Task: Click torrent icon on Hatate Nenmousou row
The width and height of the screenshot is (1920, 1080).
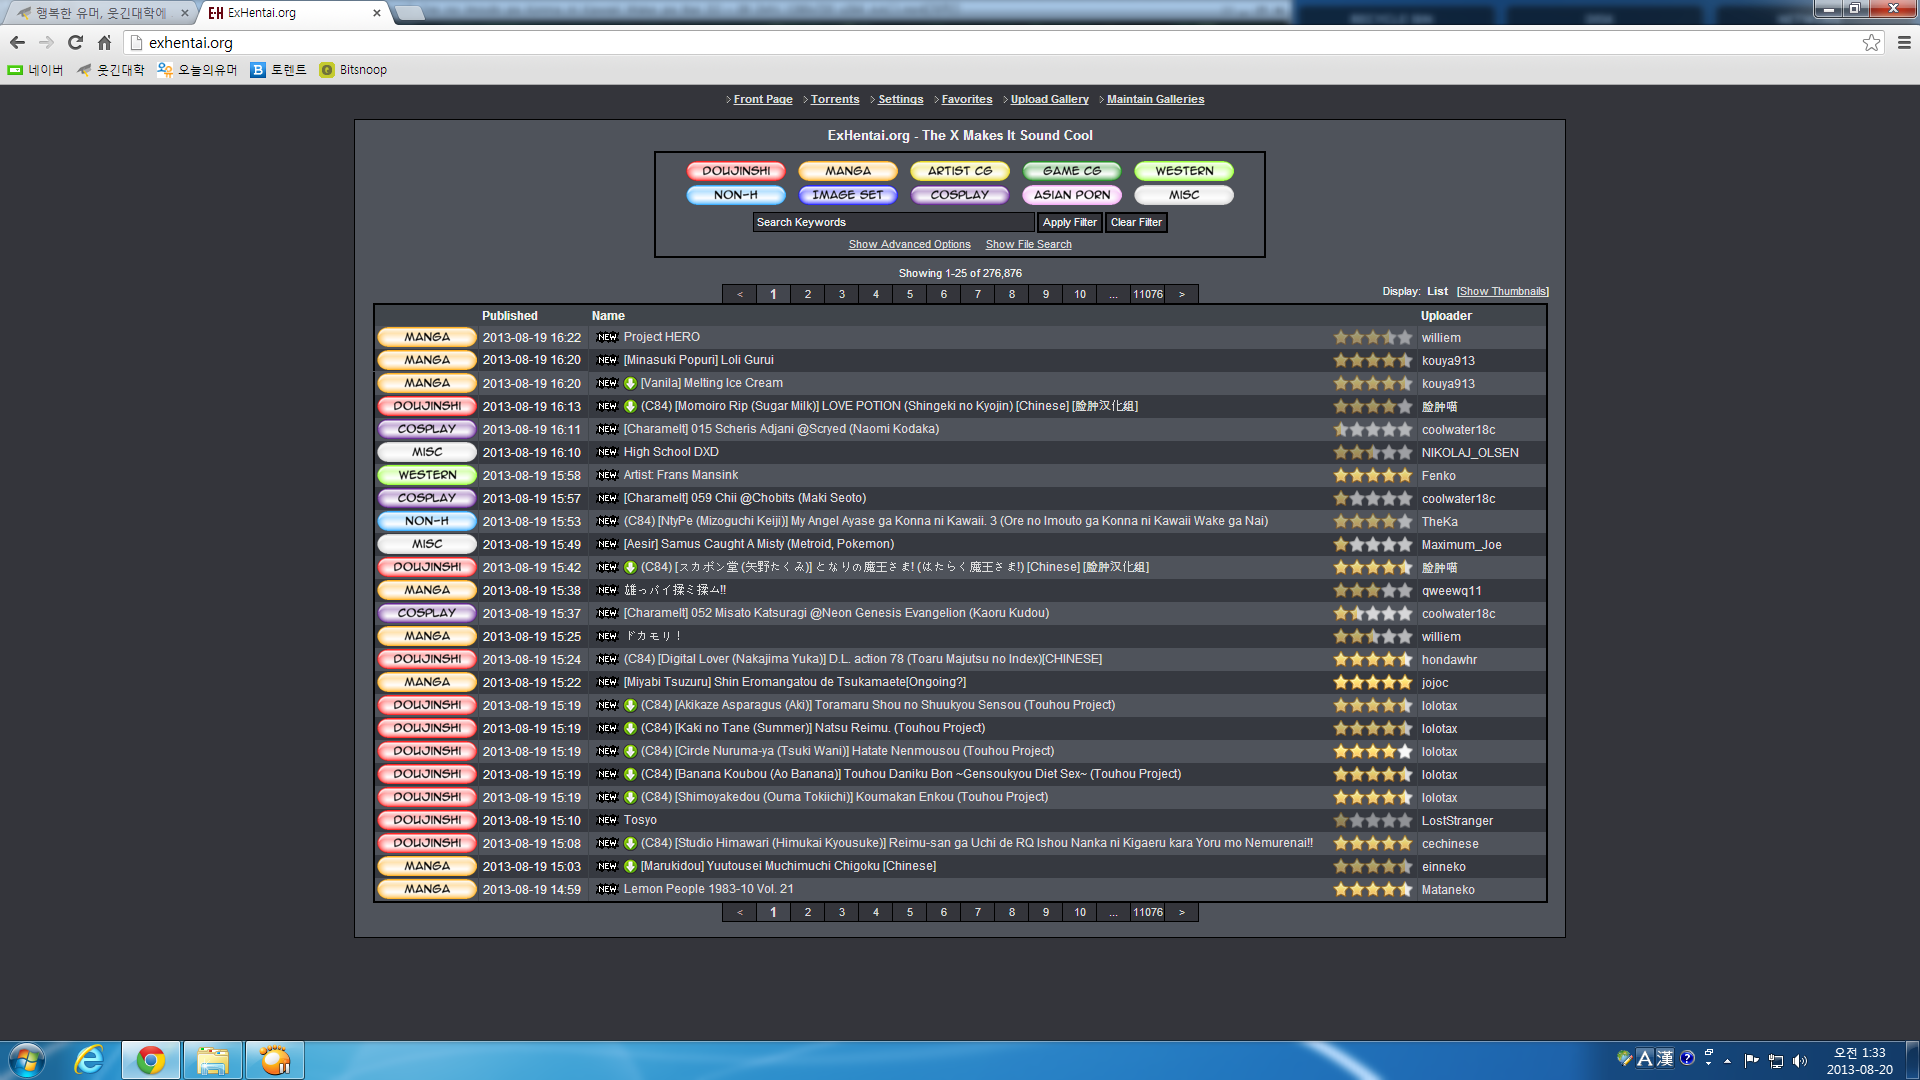Action: [630, 751]
